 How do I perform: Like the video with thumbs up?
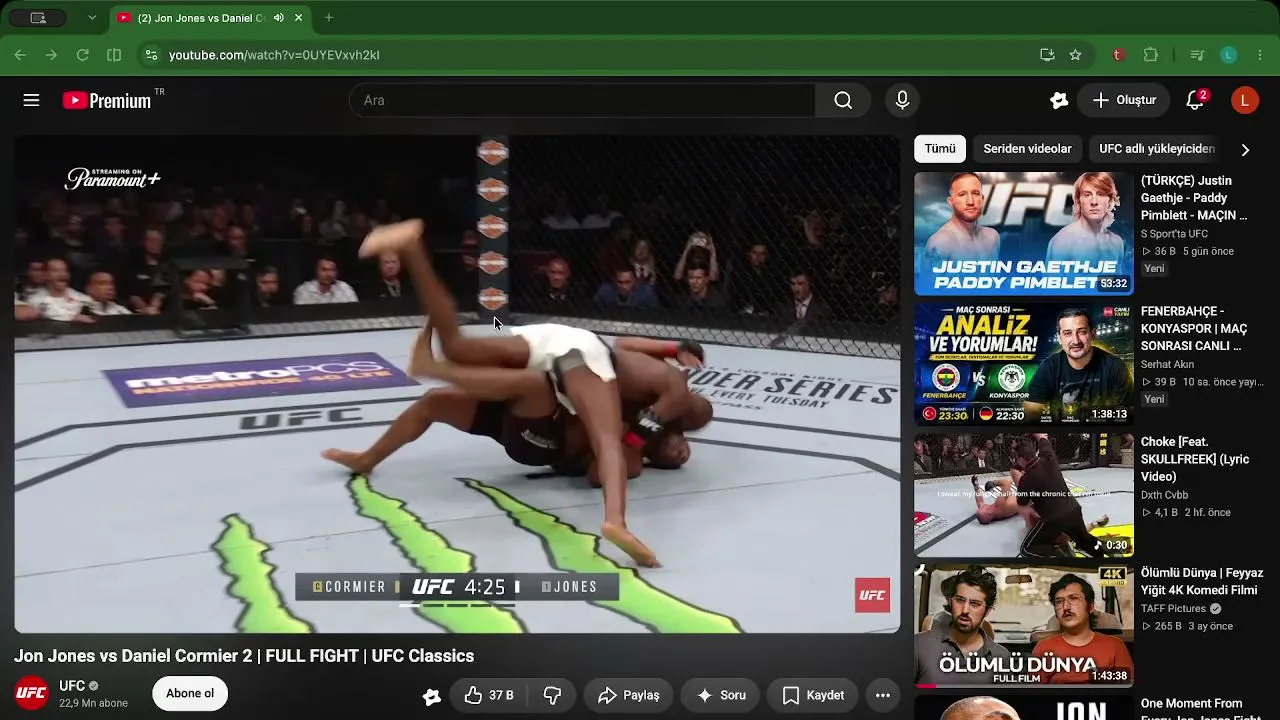pyautogui.click(x=489, y=695)
